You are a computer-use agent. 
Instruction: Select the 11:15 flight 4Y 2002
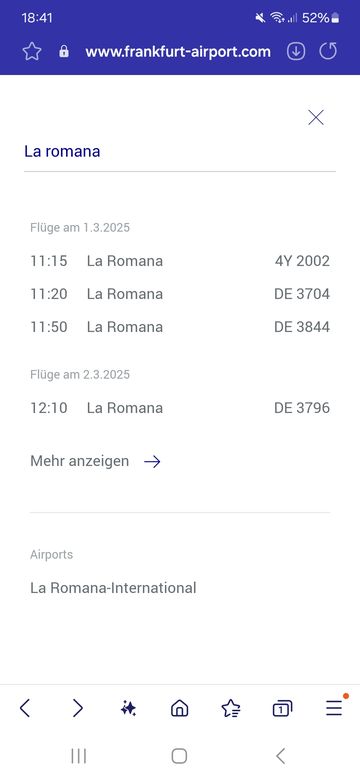point(180,261)
